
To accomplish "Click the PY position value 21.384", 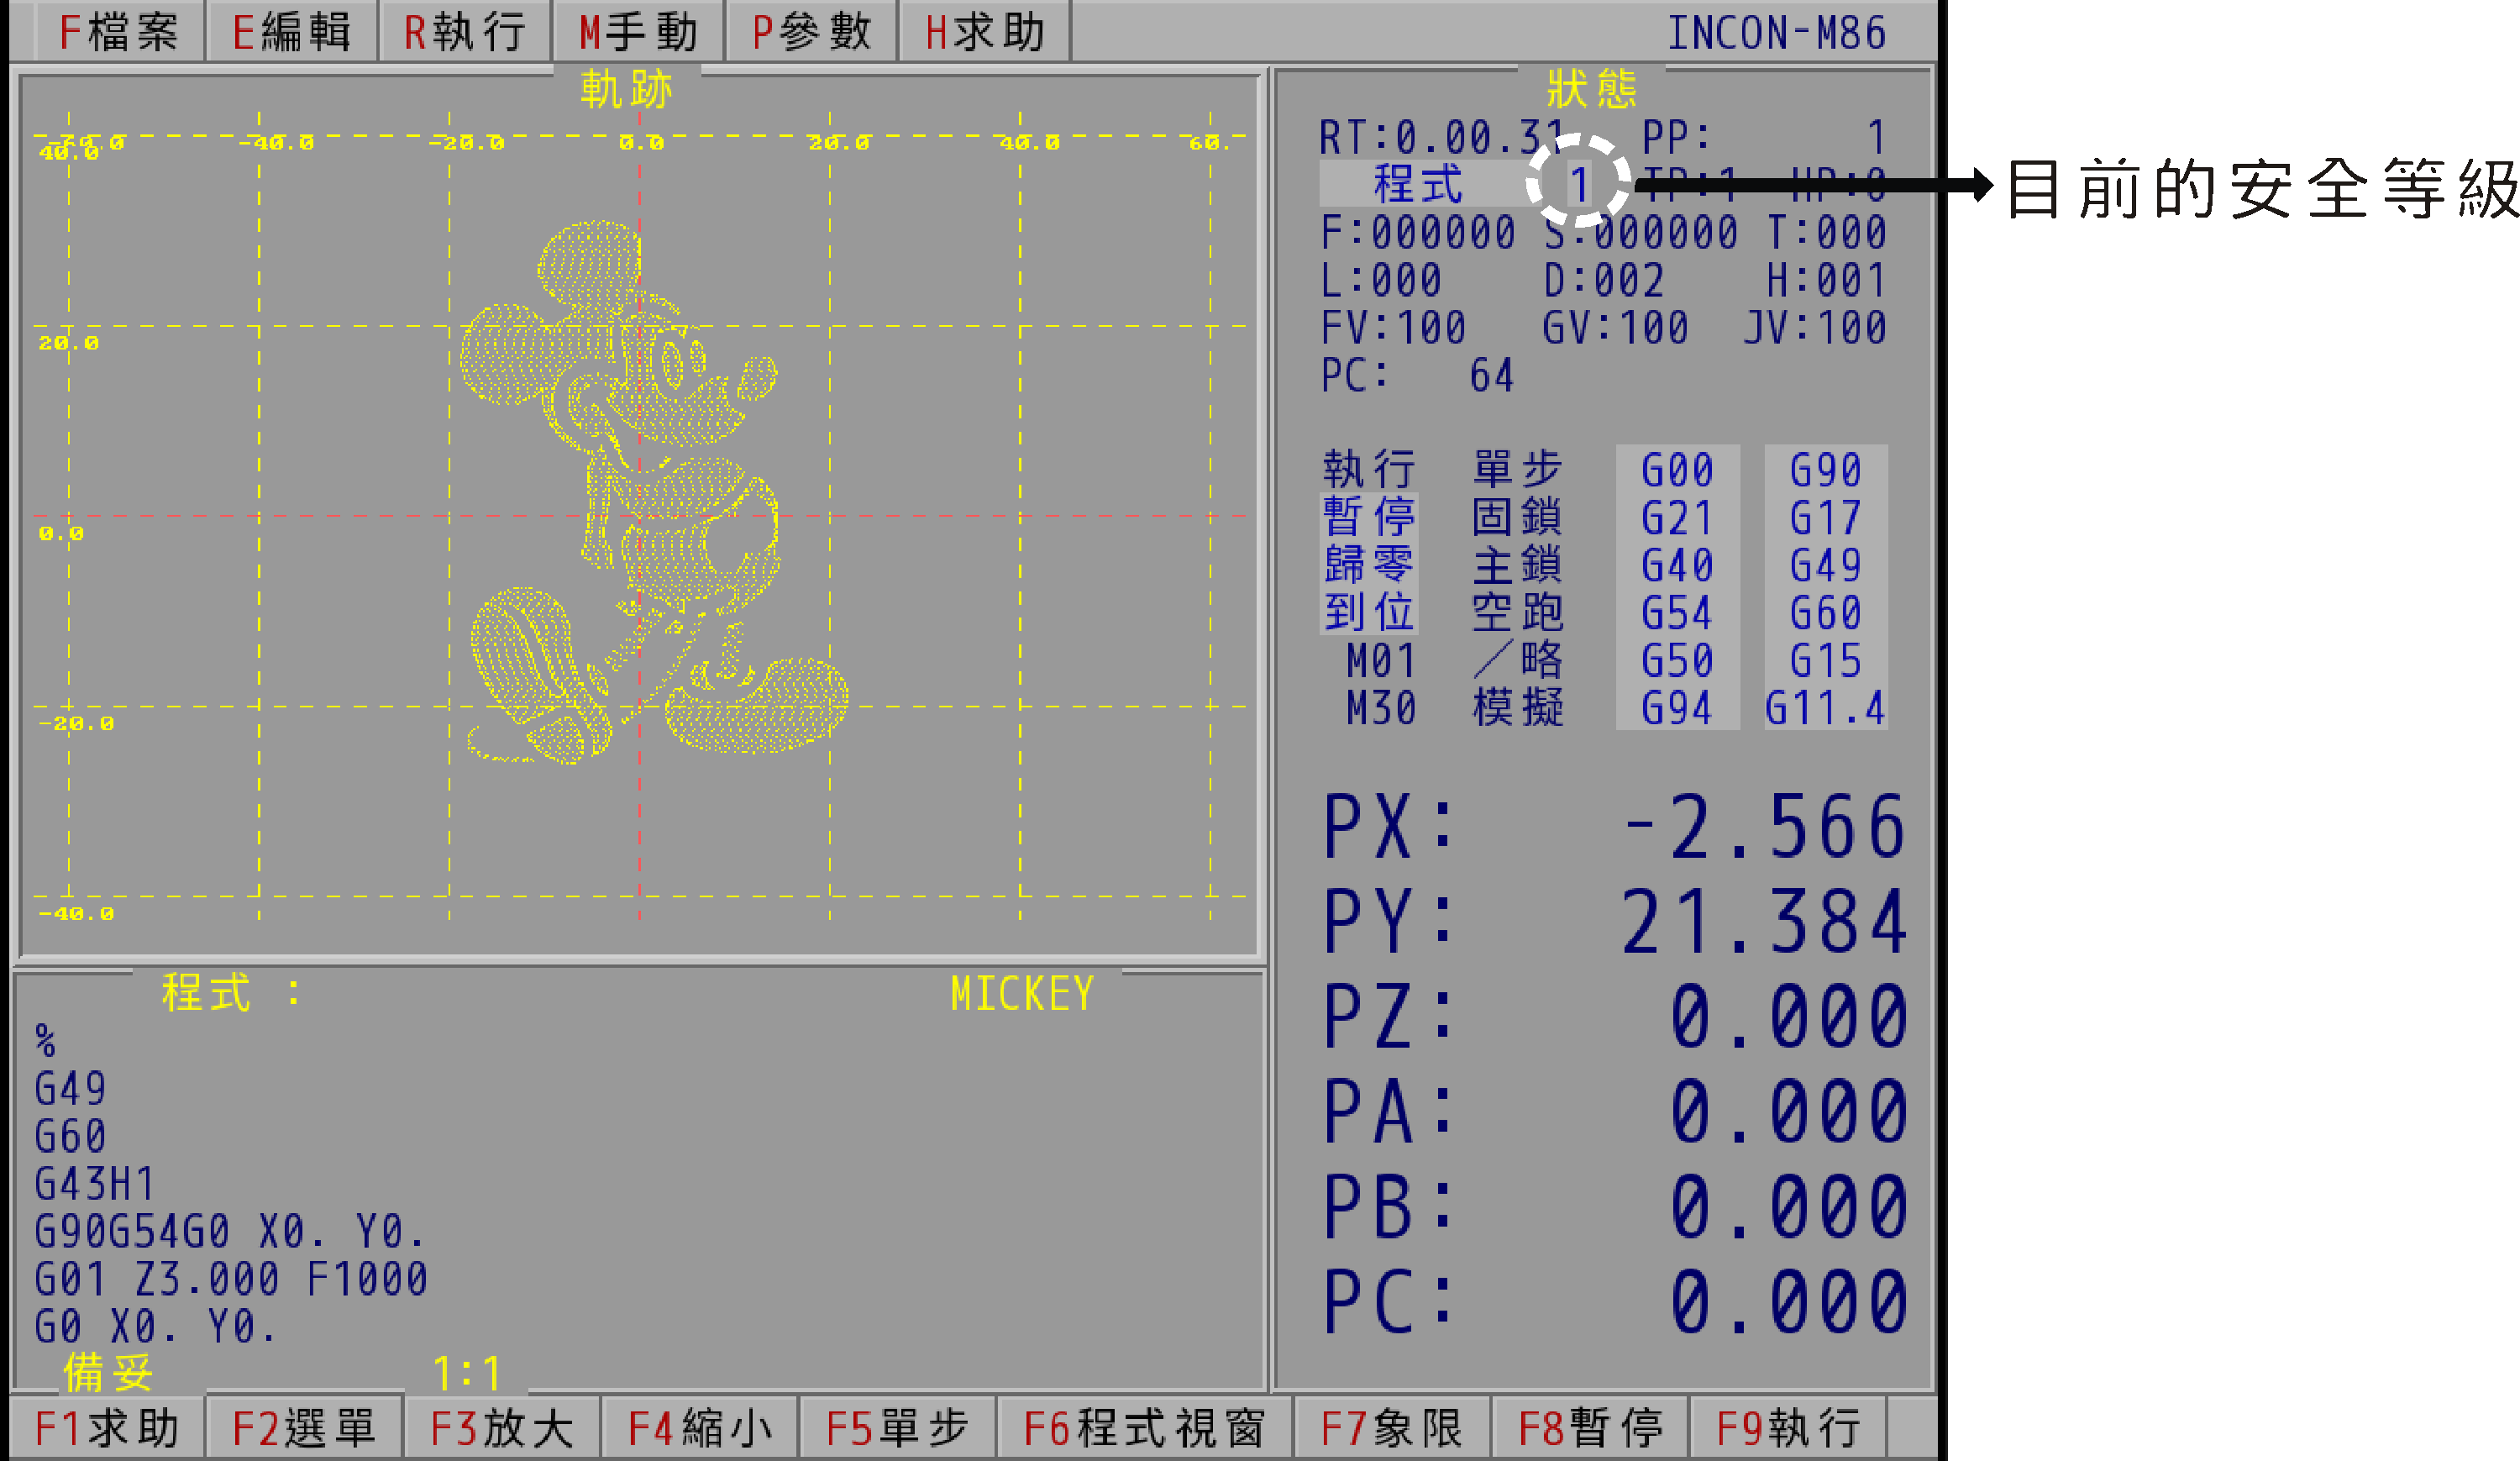I will click(x=1765, y=922).
